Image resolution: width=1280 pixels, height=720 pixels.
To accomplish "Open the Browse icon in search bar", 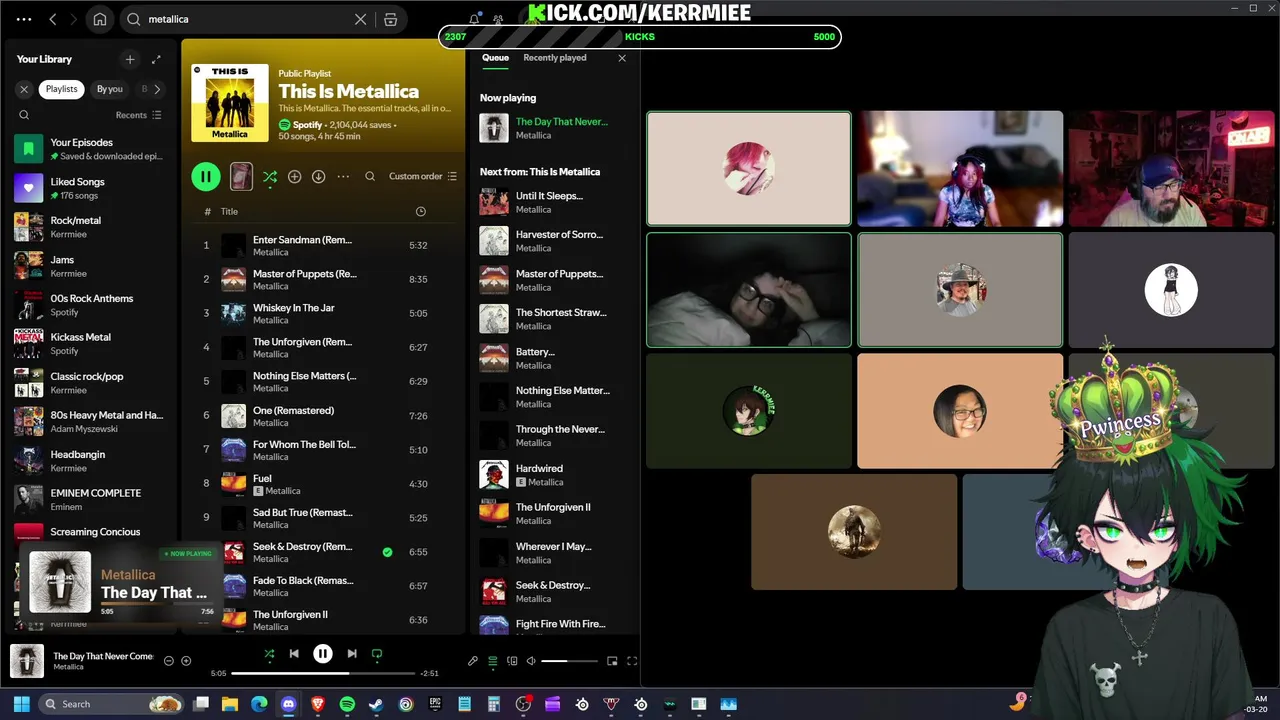I will pyautogui.click(x=391, y=19).
